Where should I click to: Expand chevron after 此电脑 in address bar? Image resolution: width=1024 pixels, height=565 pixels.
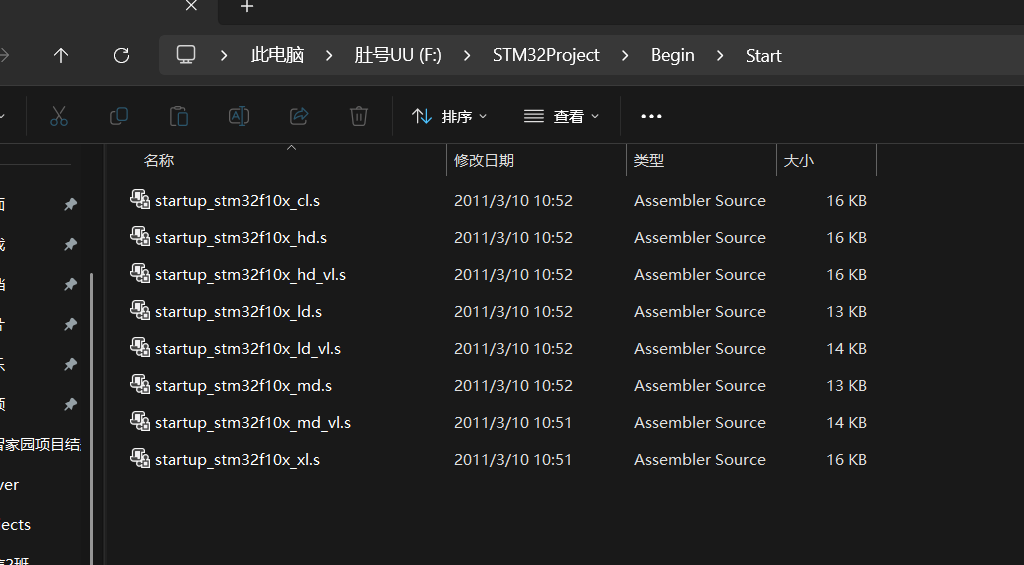pyautogui.click(x=329, y=56)
